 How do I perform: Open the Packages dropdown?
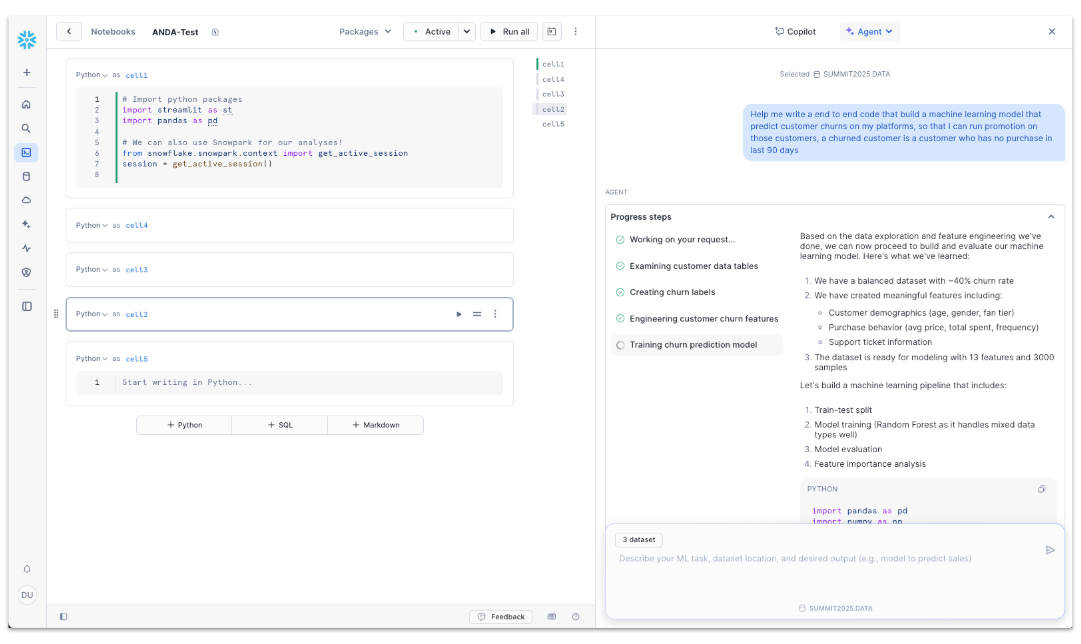click(x=364, y=31)
